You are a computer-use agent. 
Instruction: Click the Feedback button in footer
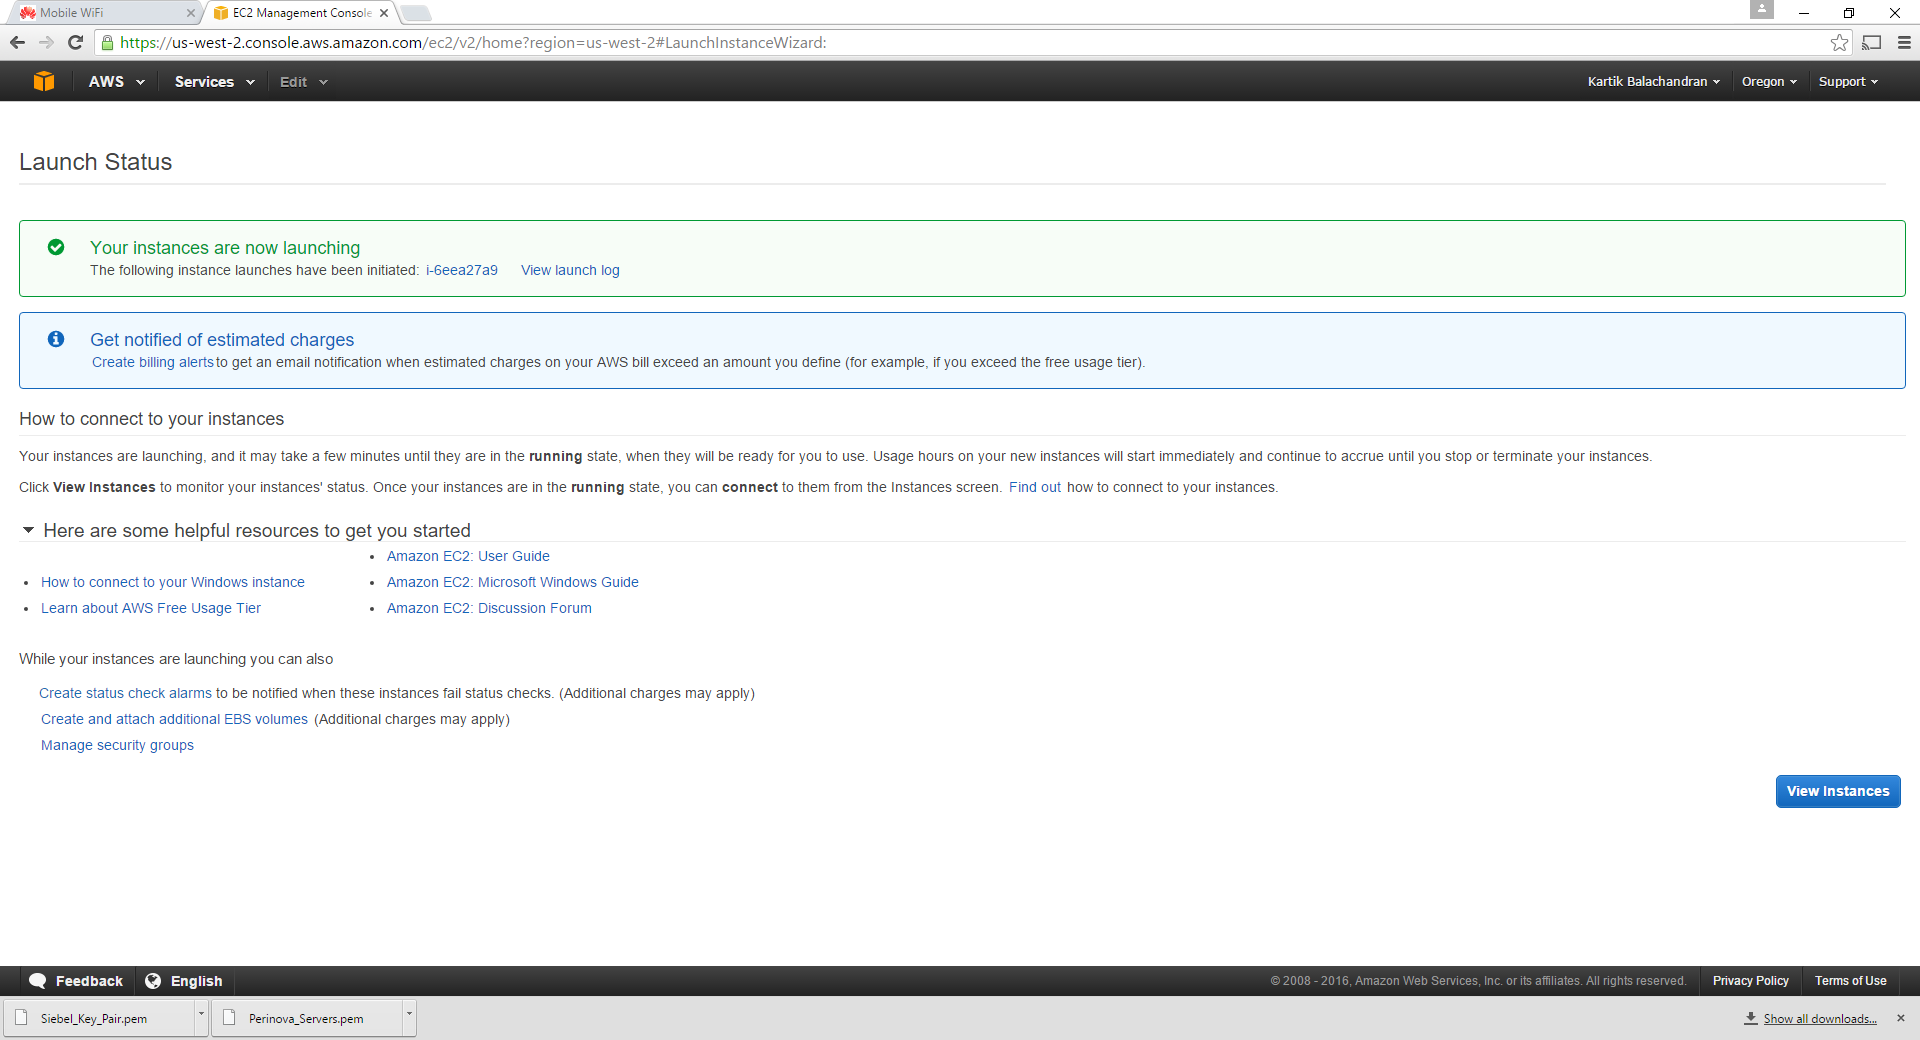click(x=76, y=981)
